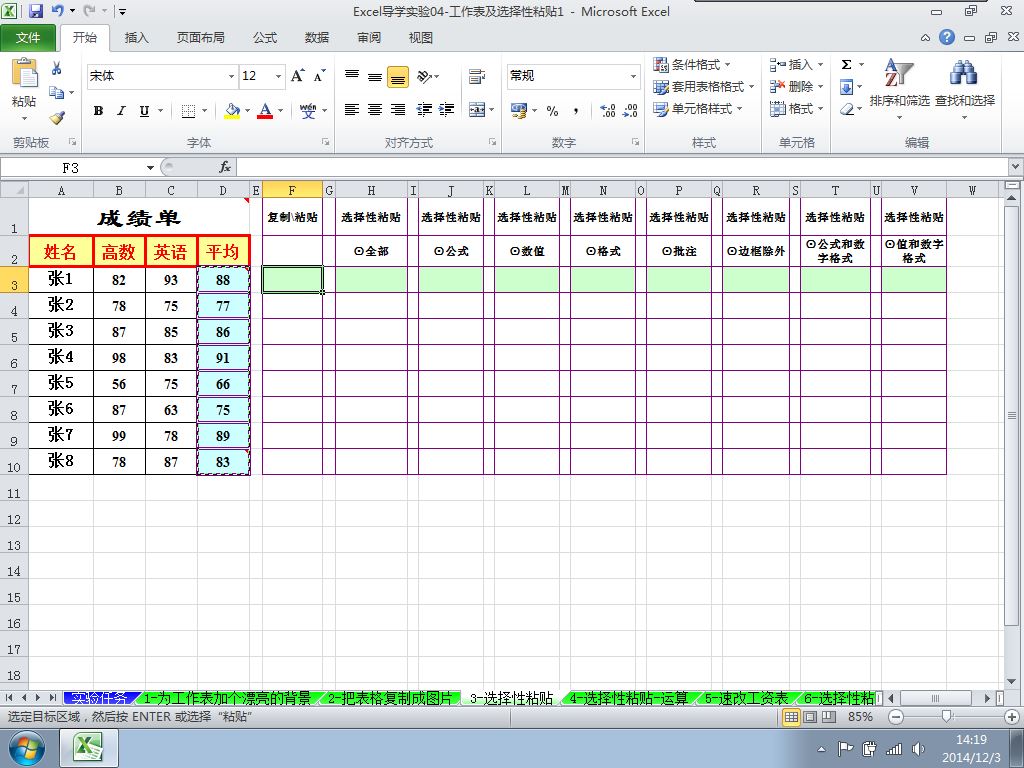Viewport: 1024px width, 768px height.
Task: Open 排序和筛选 sort and filter
Action: click(899, 89)
